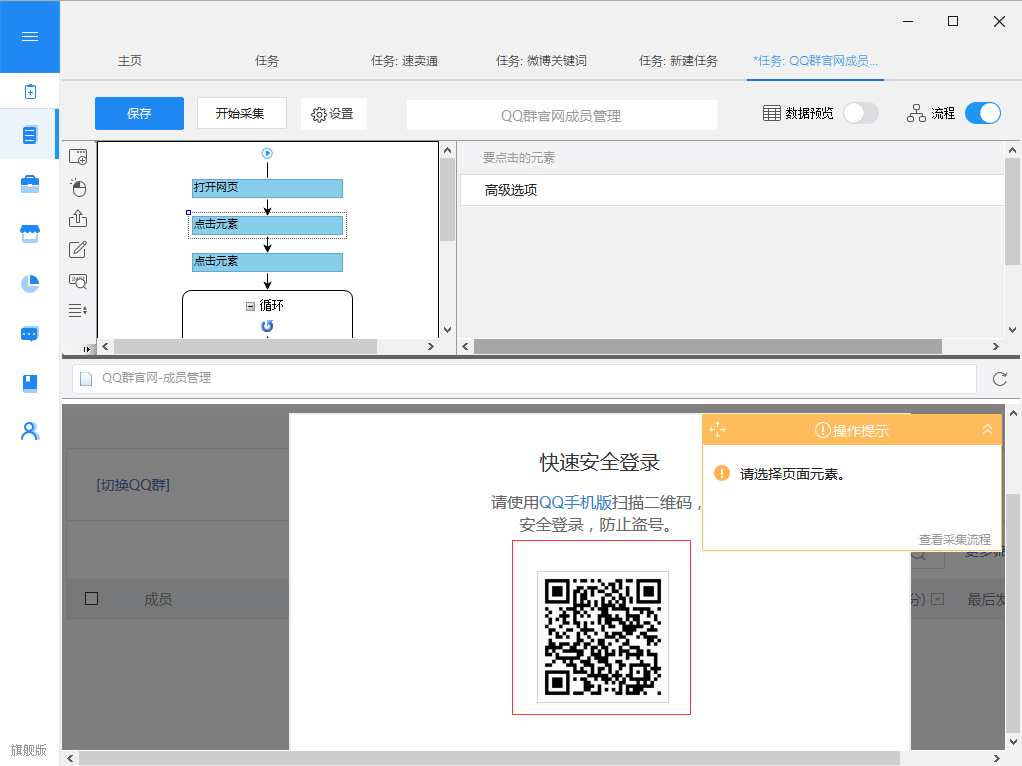Select the open-webpage window-plus workflow tool

pyautogui.click(x=78, y=157)
